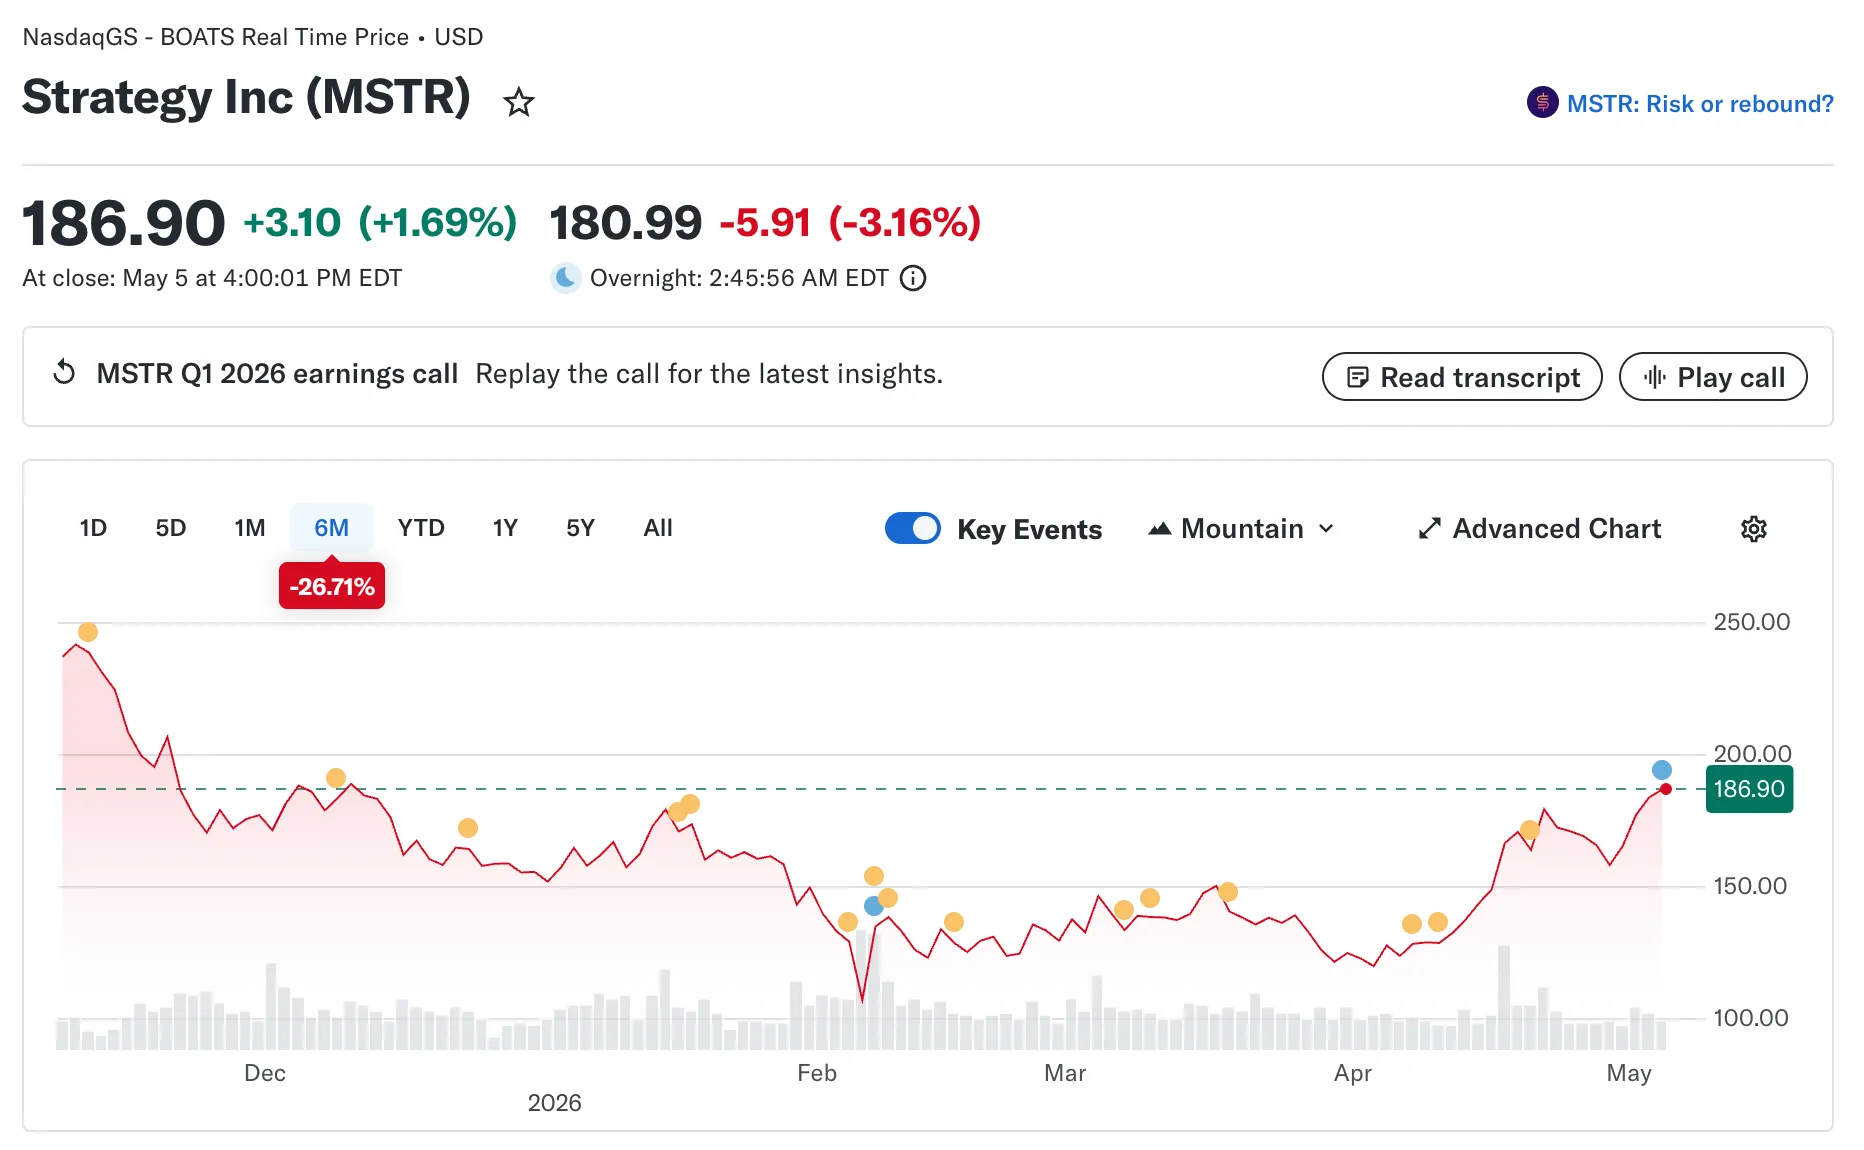
Task: Open the Advanced Chart link
Action: pyautogui.click(x=1540, y=528)
